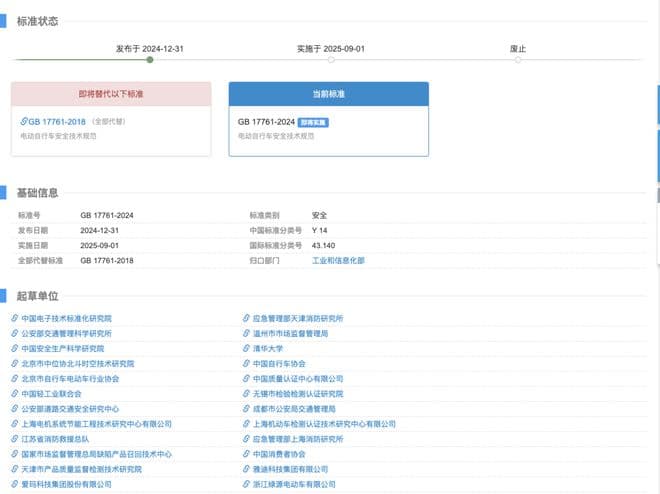Select the 废止 timeline circle

tap(518, 60)
